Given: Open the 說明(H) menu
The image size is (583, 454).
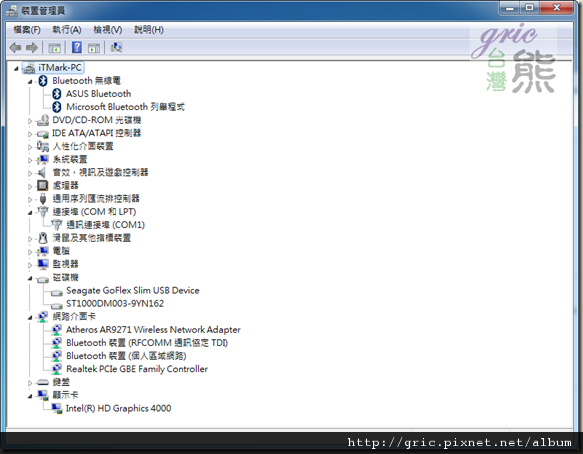Looking at the screenshot, I should [149, 30].
